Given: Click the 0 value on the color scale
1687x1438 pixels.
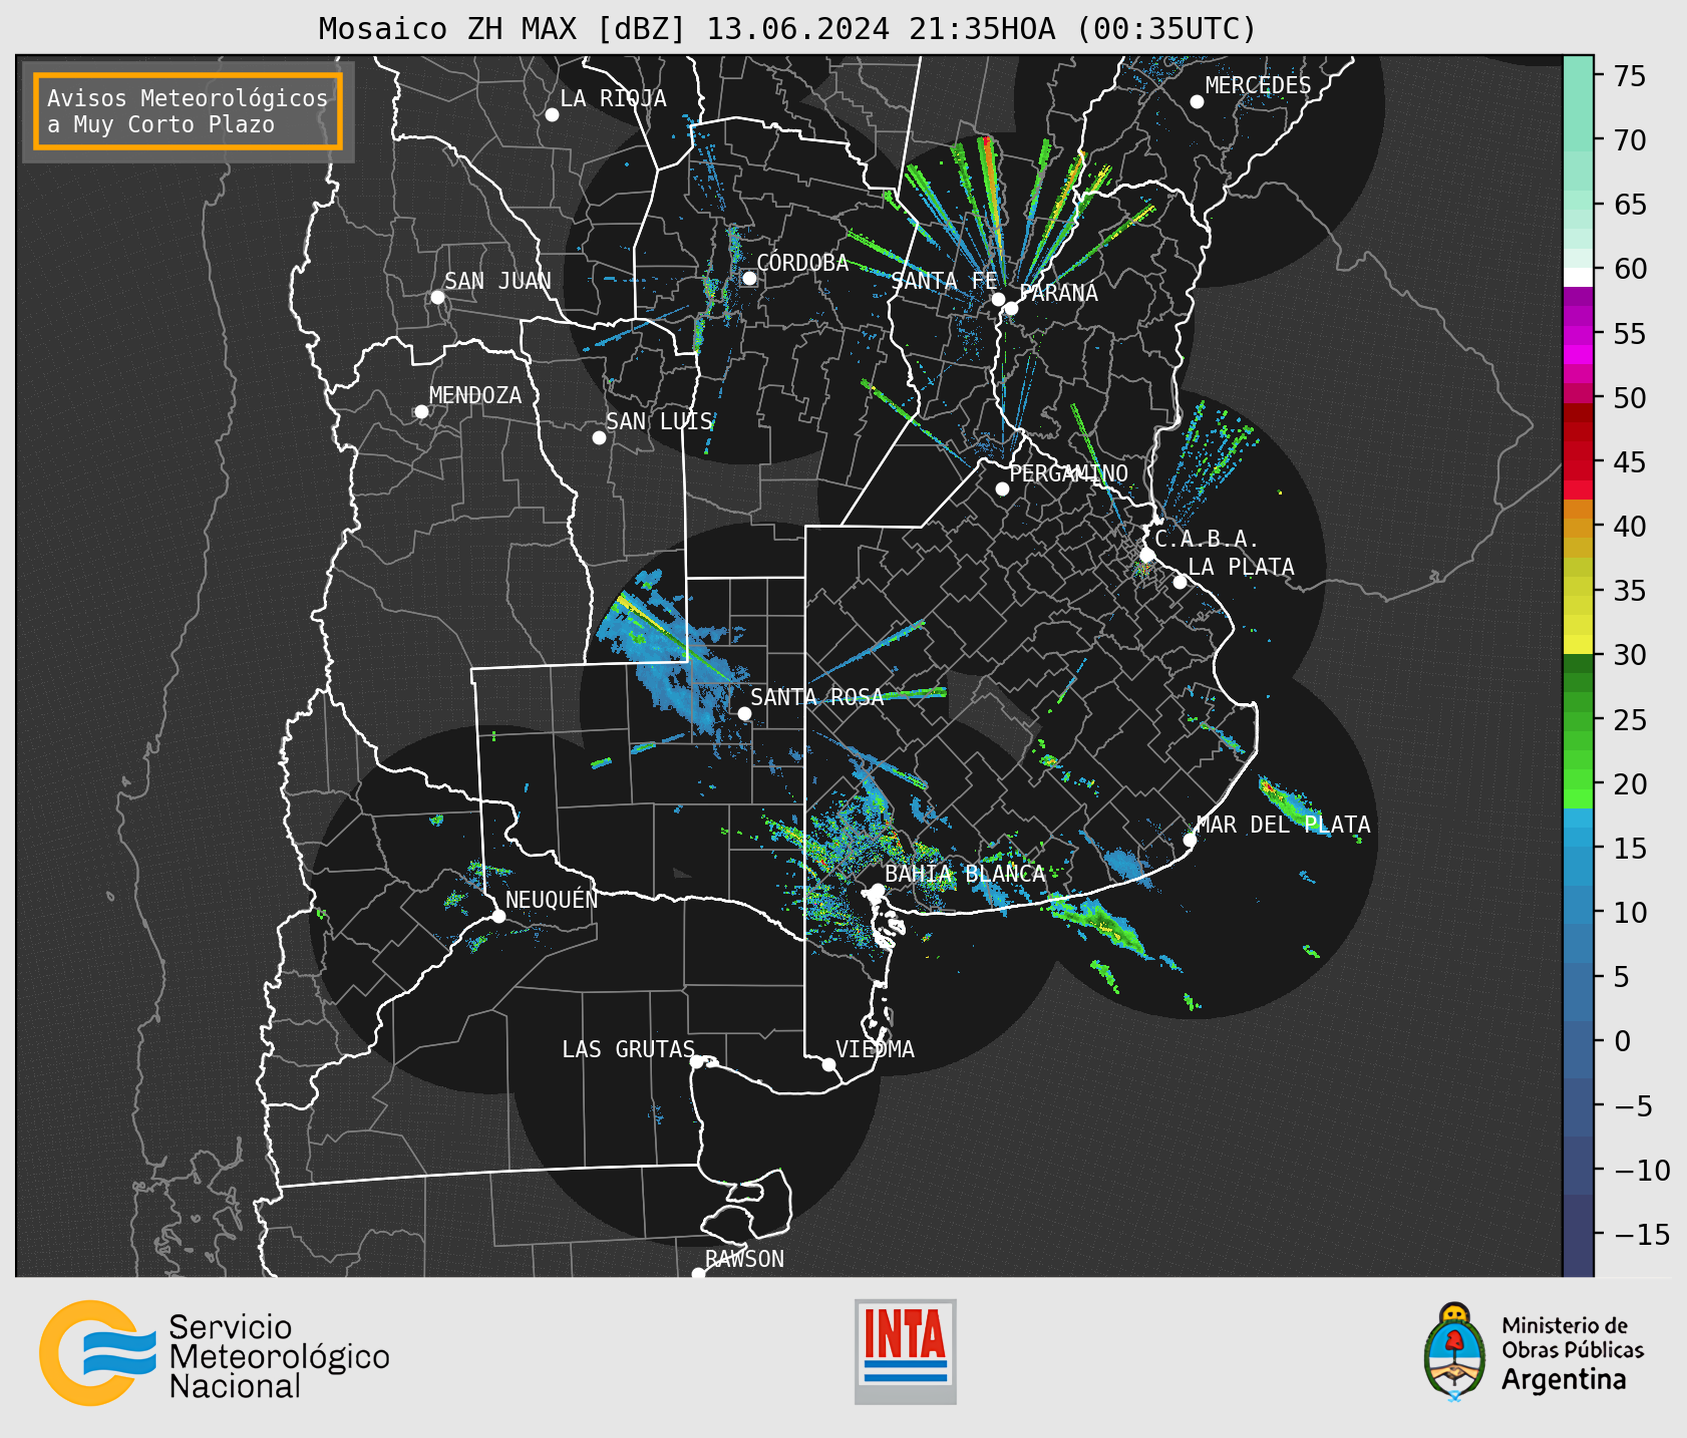Looking at the screenshot, I should [x=1622, y=1042].
